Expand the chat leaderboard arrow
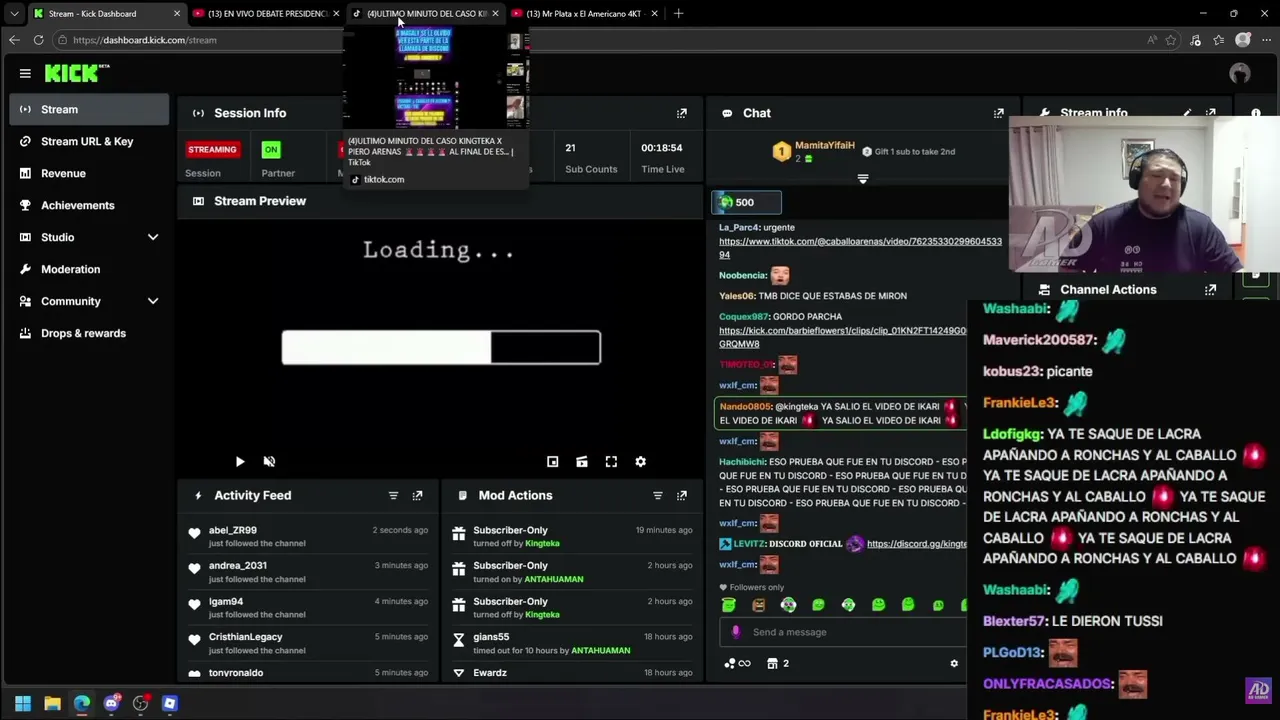The width and height of the screenshot is (1280, 720). pos(863,179)
